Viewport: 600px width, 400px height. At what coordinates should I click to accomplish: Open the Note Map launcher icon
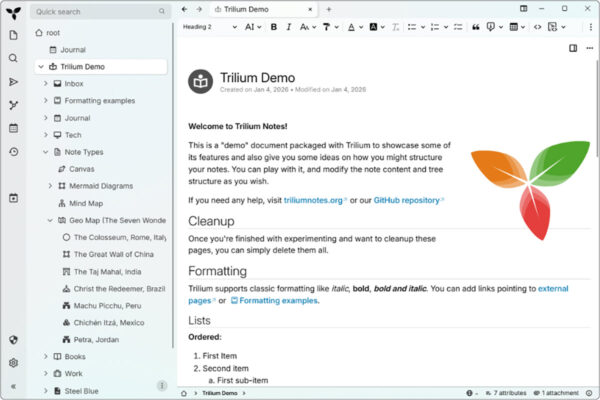(x=13, y=105)
